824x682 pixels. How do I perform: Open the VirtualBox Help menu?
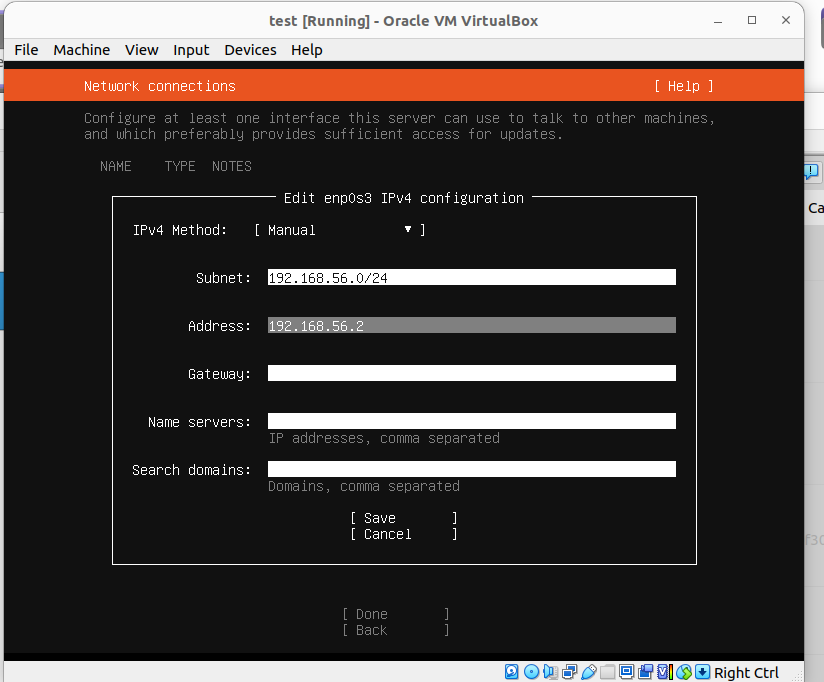(307, 50)
